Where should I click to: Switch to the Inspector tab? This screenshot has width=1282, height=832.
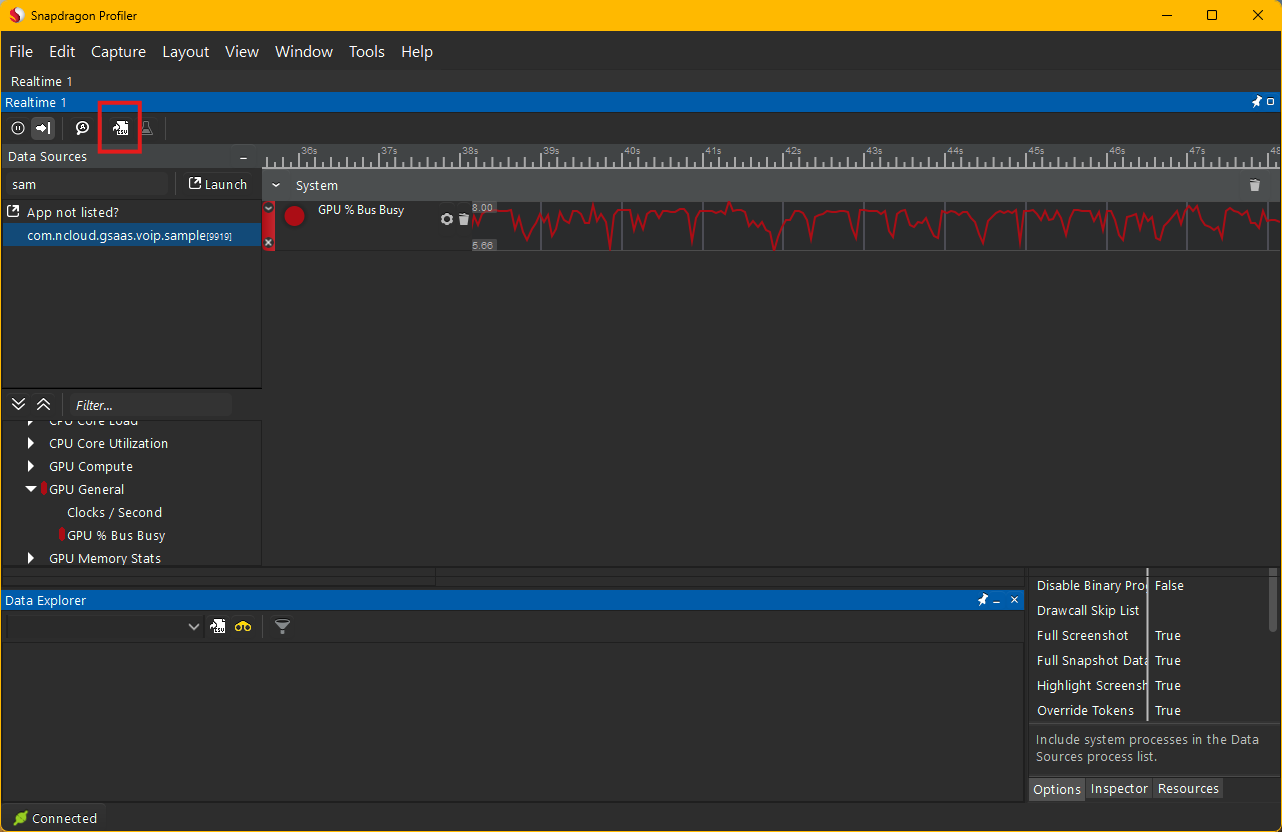pyautogui.click(x=1119, y=789)
